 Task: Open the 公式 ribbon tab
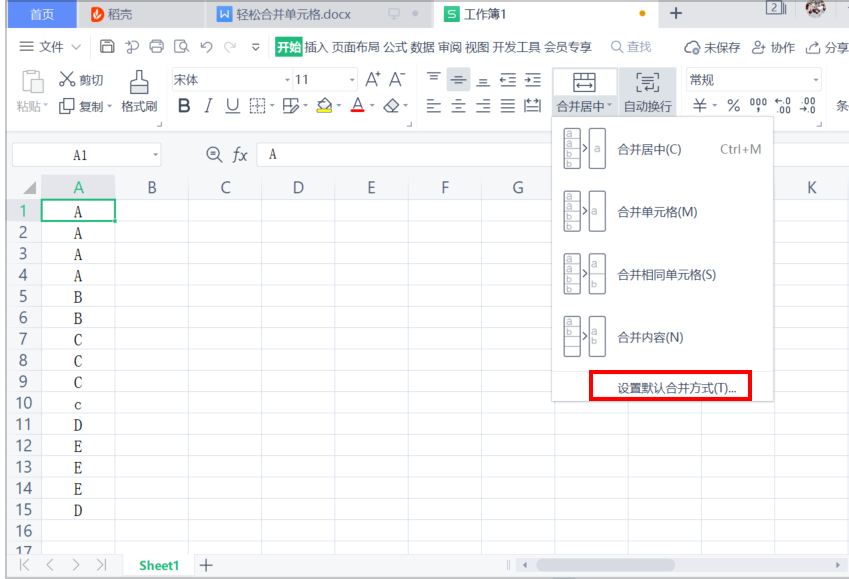click(x=395, y=47)
